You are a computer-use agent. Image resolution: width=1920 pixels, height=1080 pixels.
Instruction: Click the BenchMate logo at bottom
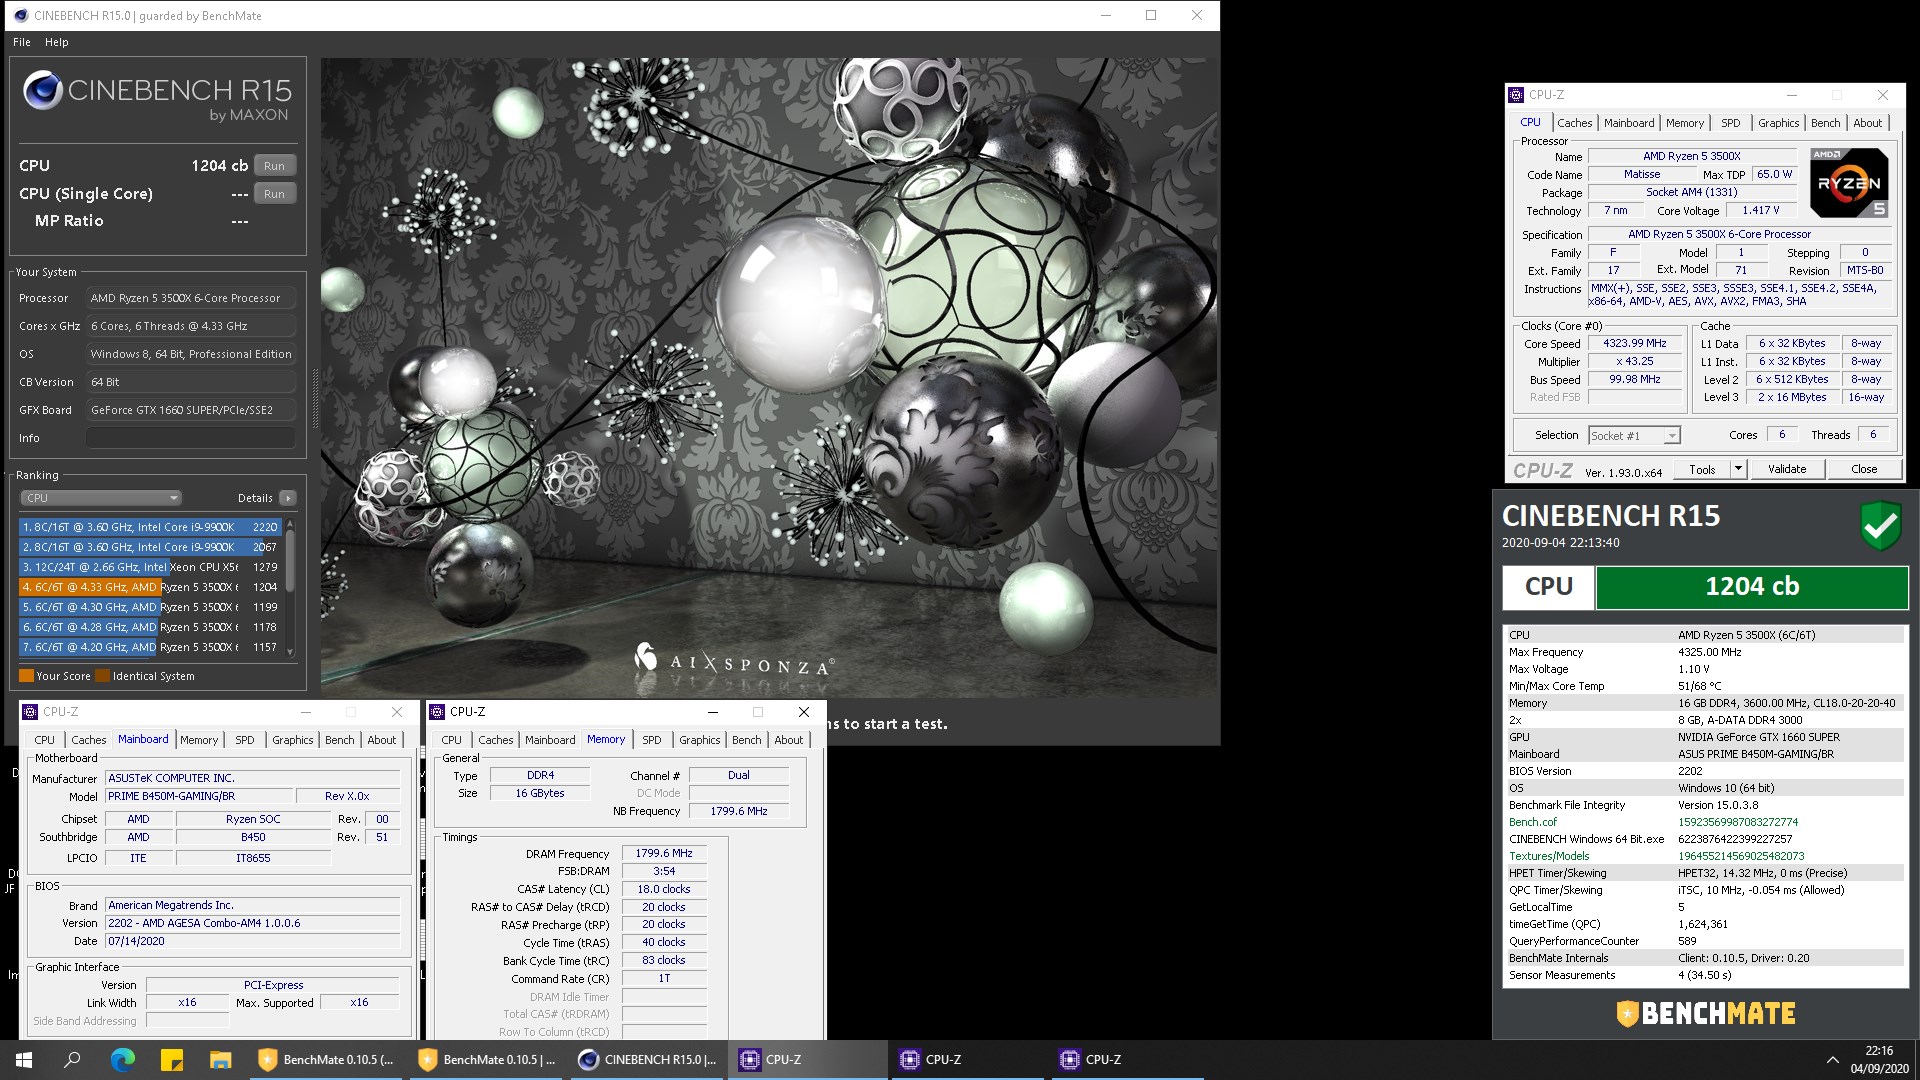[x=1705, y=1013]
